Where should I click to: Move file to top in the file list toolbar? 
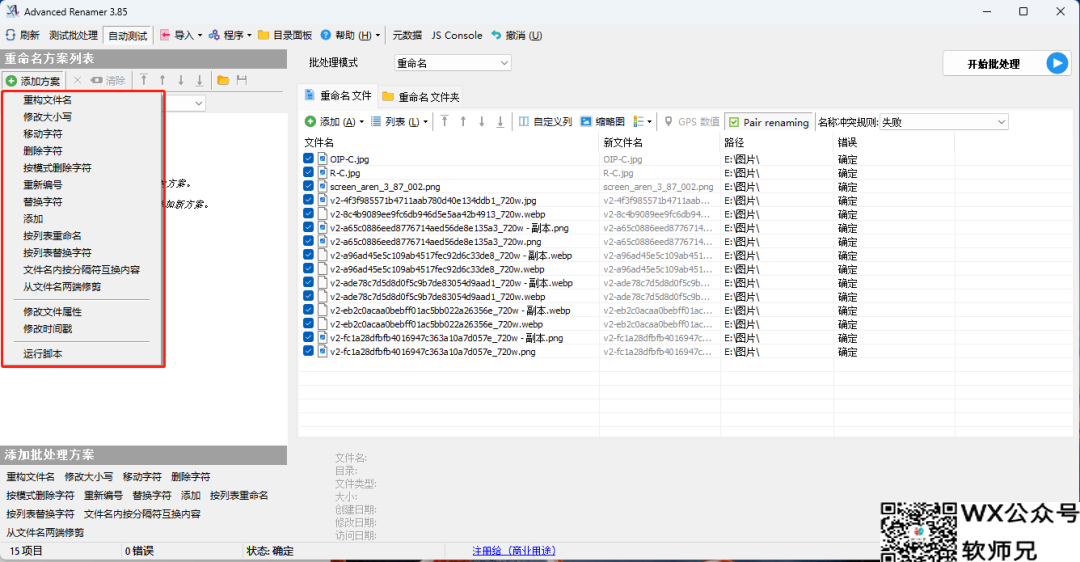click(x=445, y=121)
